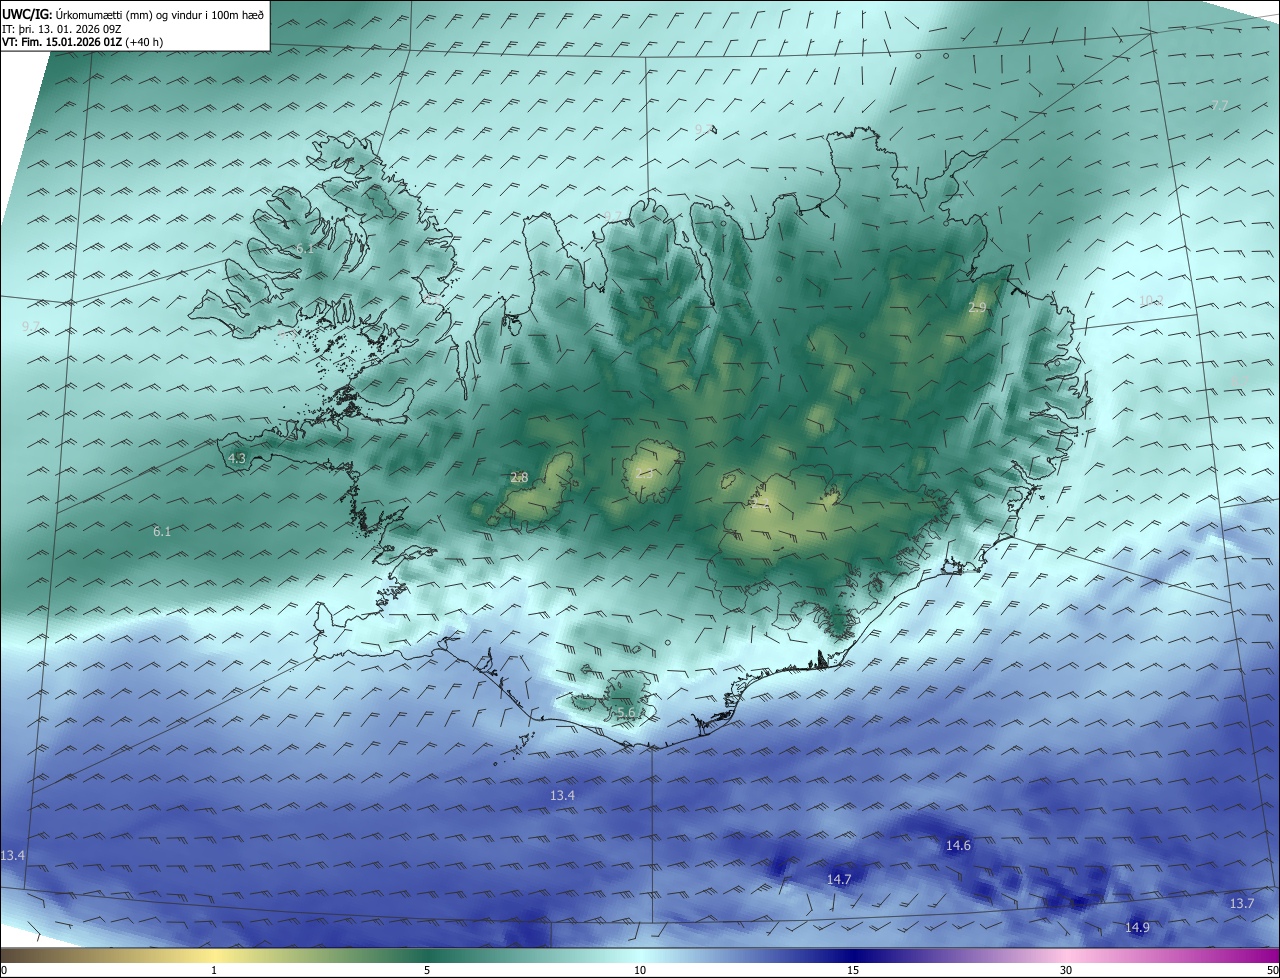Click the 4.3 value on the Snæfellsnes peninsula

(x=237, y=458)
